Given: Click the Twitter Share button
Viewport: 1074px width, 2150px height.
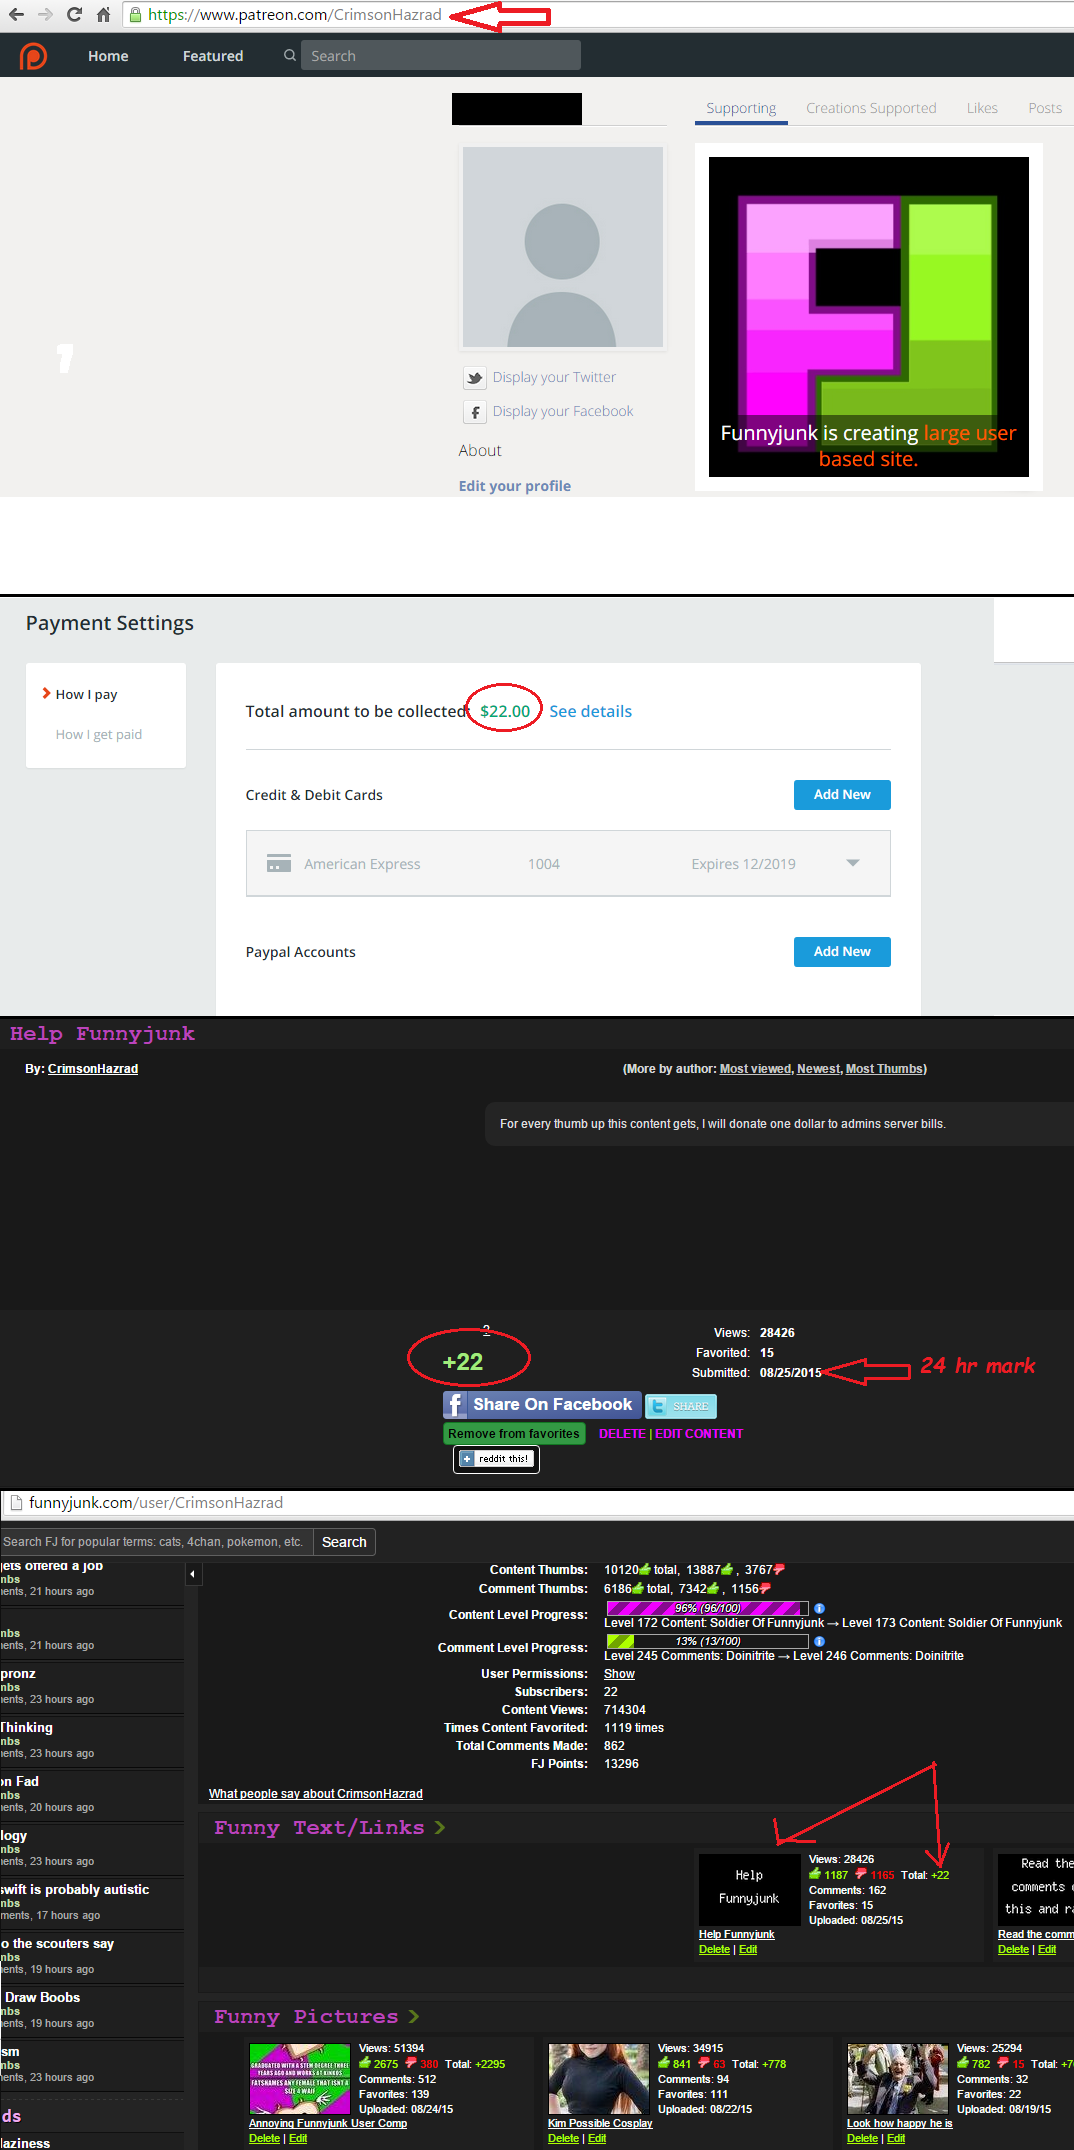Looking at the screenshot, I should (x=680, y=1406).
